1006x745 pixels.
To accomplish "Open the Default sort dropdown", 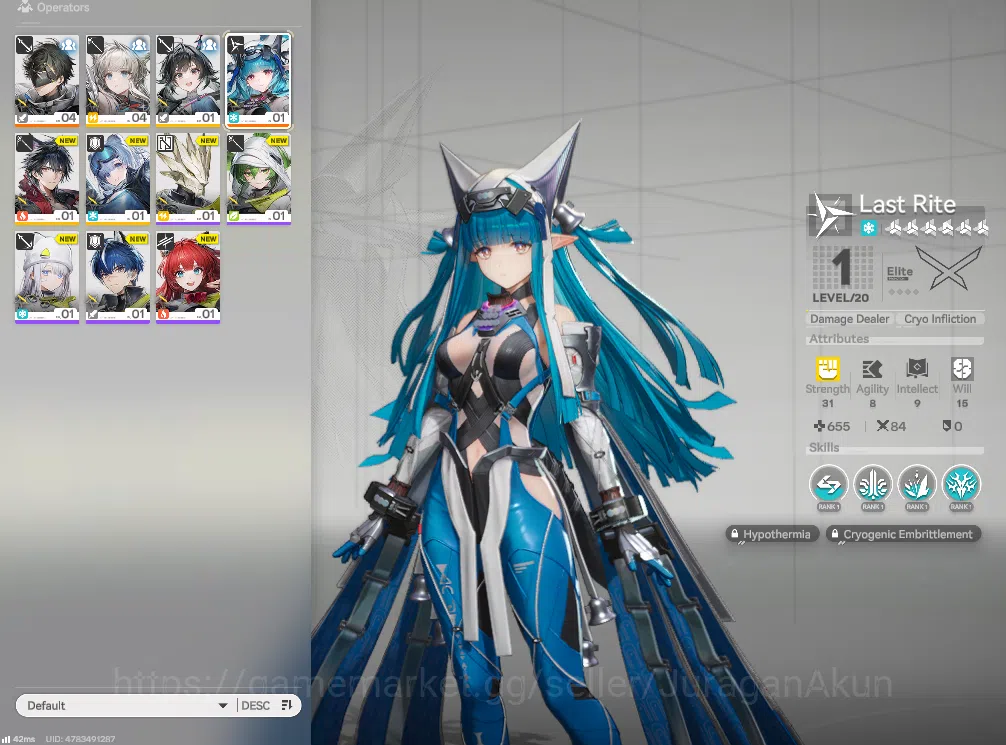I will coord(126,705).
